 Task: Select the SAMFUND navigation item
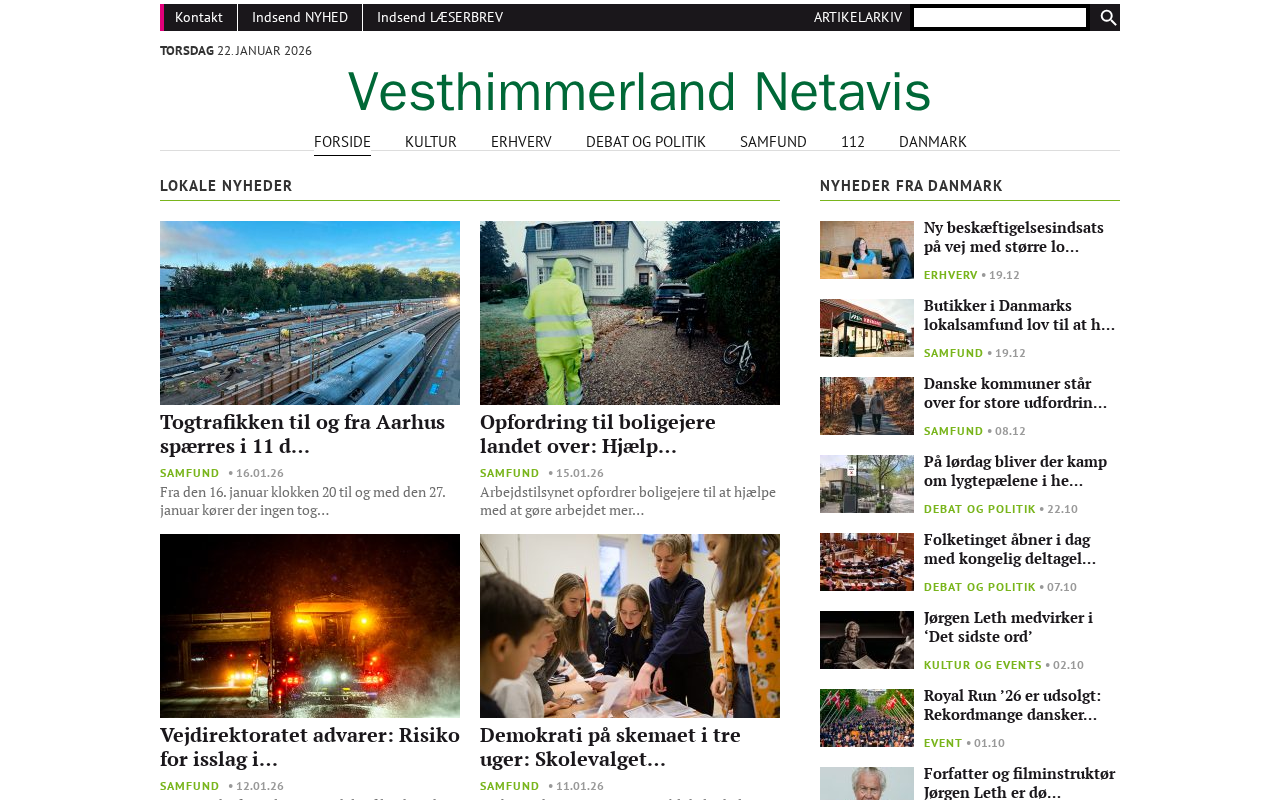click(x=773, y=142)
